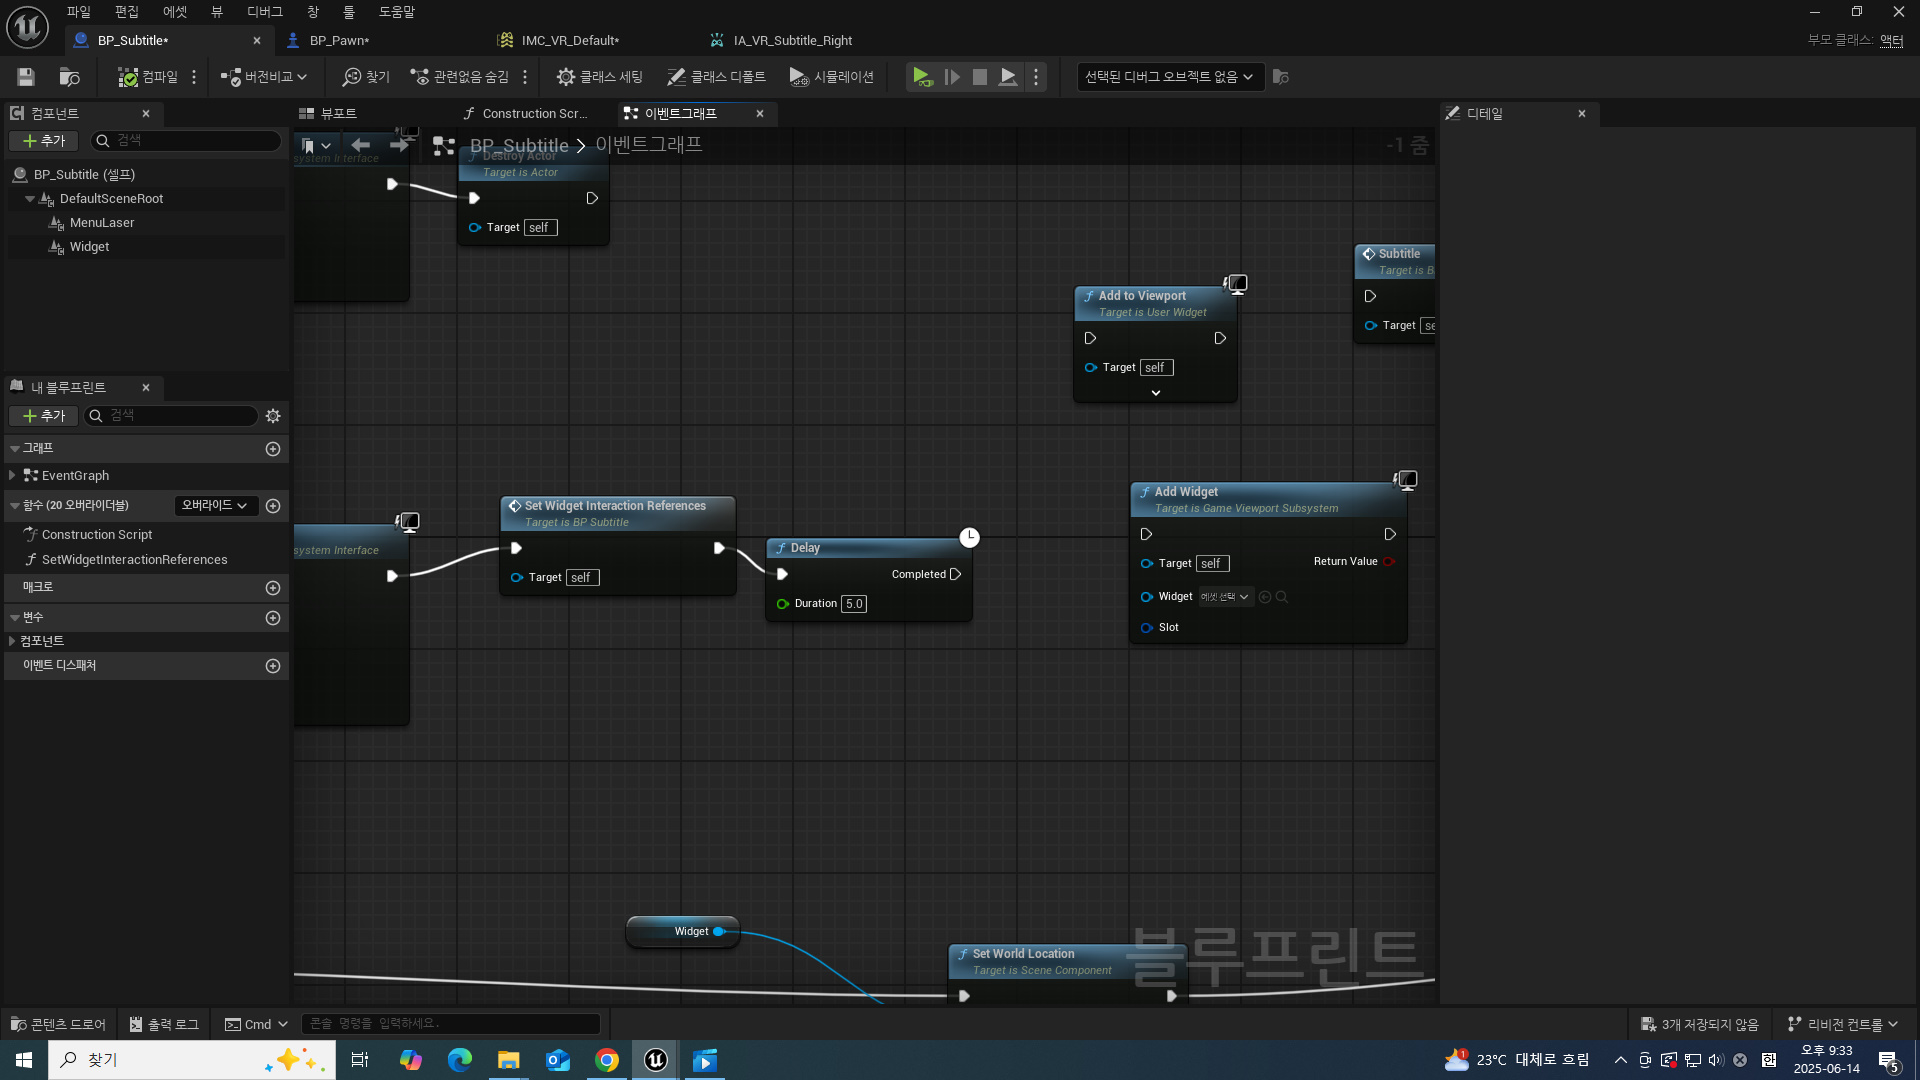This screenshot has height=1080, width=1920.
Task: Click the Stop playback button
Action: point(980,77)
